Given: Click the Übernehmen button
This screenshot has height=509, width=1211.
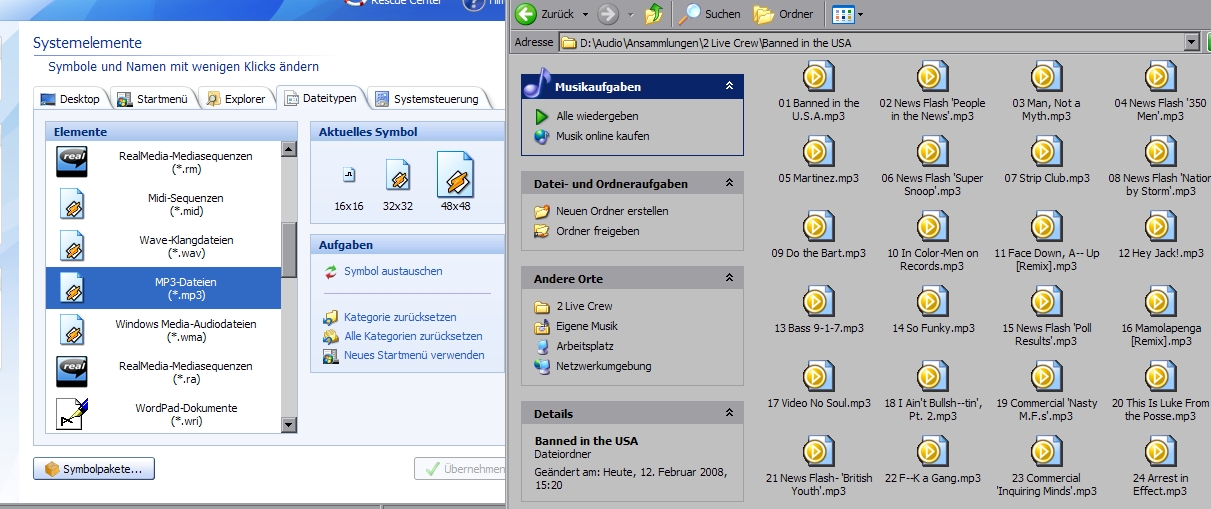Looking at the screenshot, I should [x=460, y=468].
